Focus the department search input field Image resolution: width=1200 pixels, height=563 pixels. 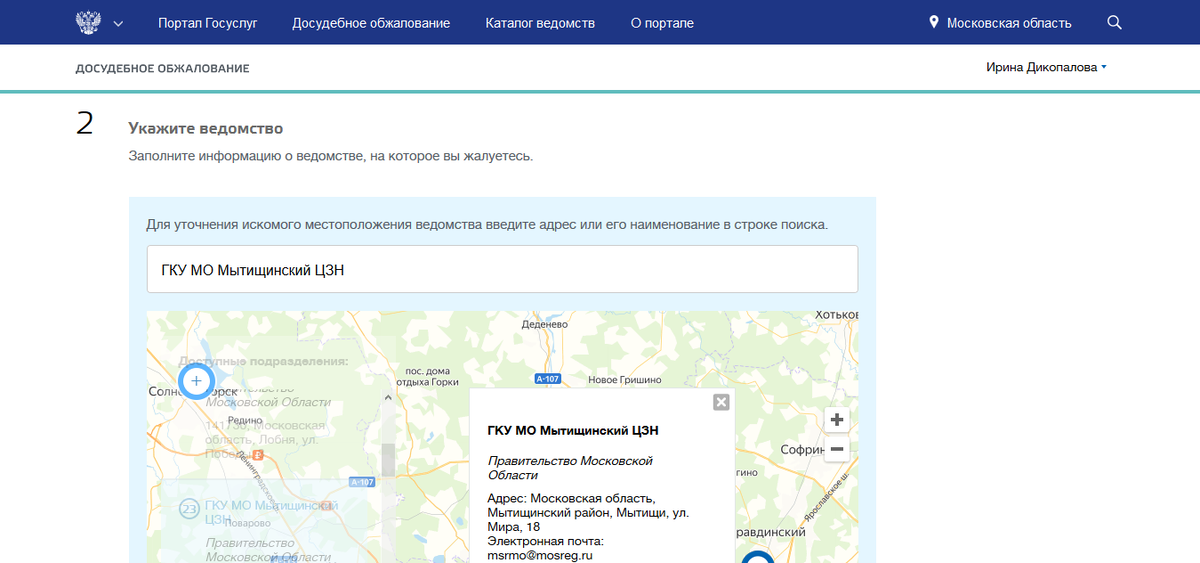[502, 269]
